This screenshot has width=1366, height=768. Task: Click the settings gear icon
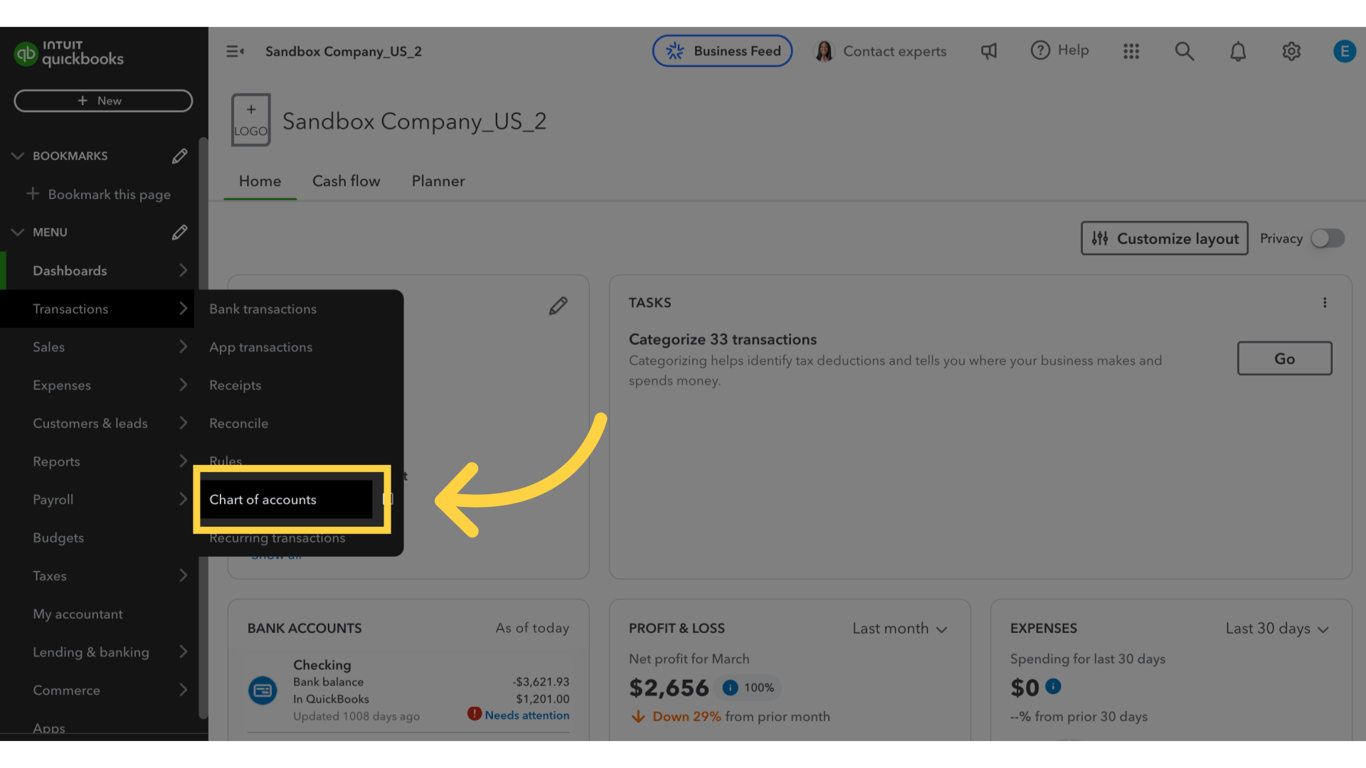point(1291,50)
